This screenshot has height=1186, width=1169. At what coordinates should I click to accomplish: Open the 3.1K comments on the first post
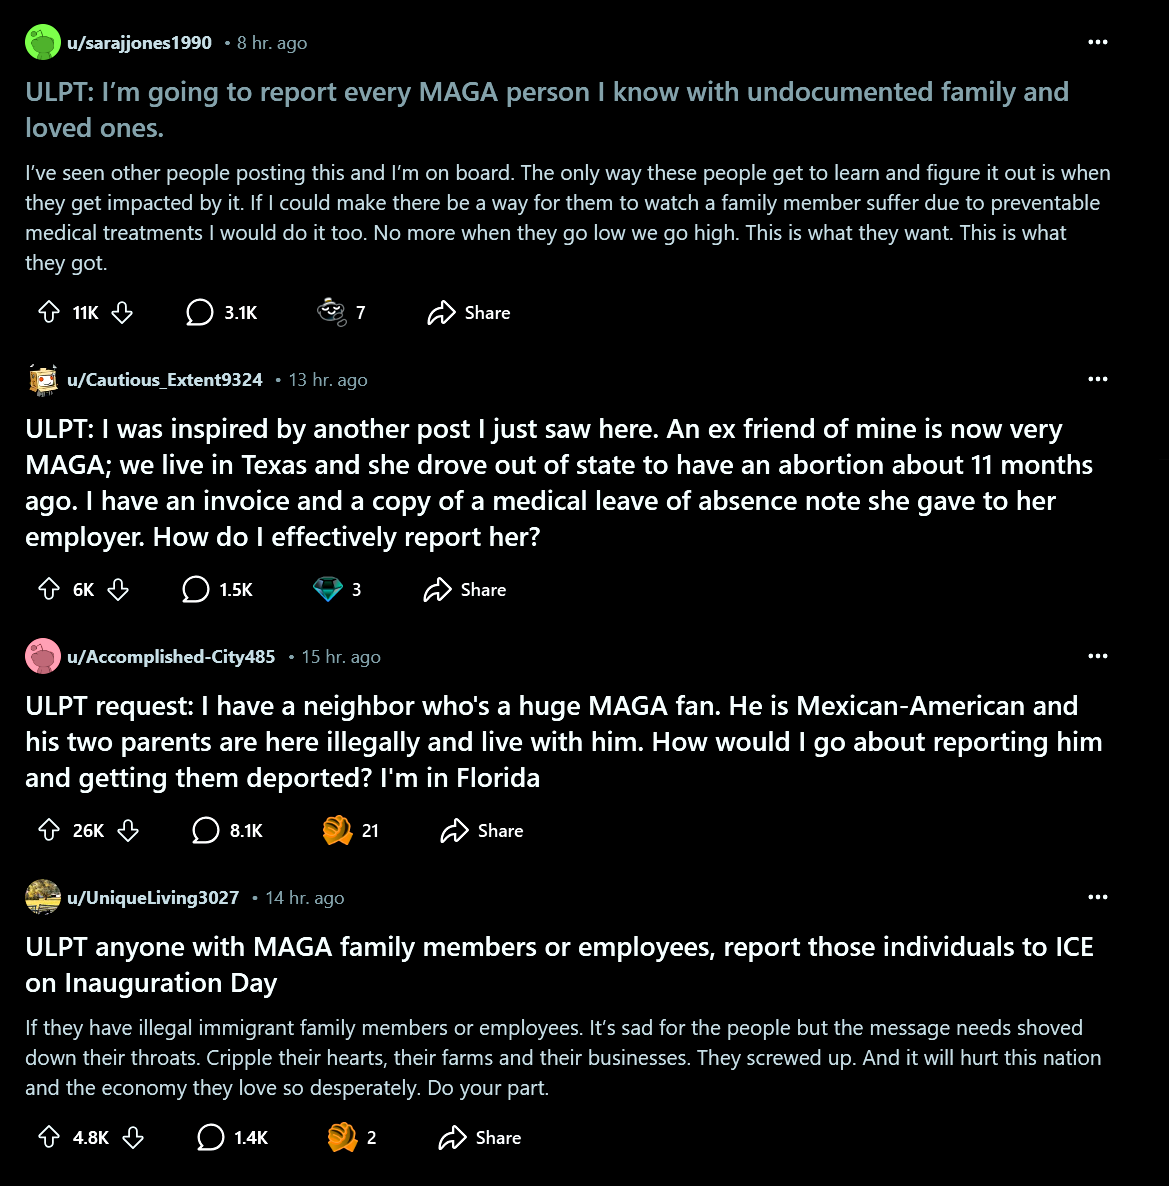pyautogui.click(x=222, y=313)
